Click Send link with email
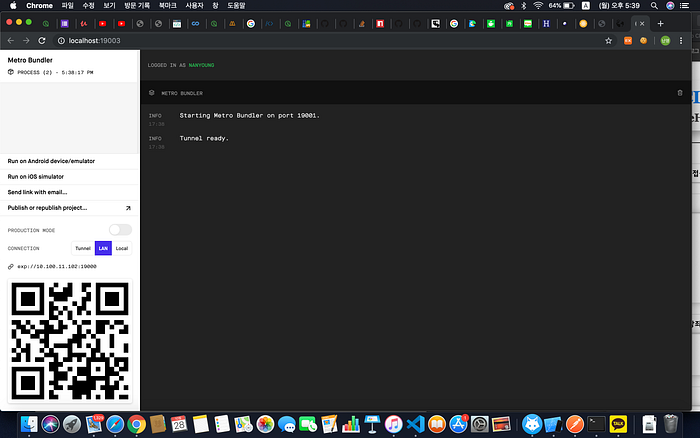Viewport: 700px width, 438px height. click(70, 192)
